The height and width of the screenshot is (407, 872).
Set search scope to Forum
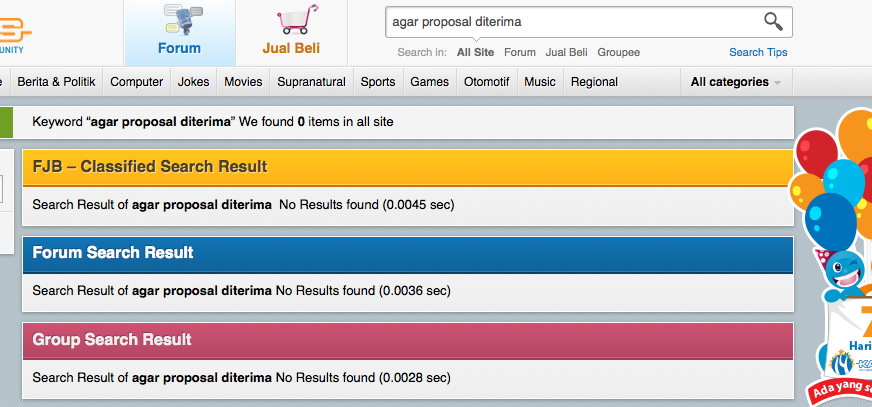point(520,52)
